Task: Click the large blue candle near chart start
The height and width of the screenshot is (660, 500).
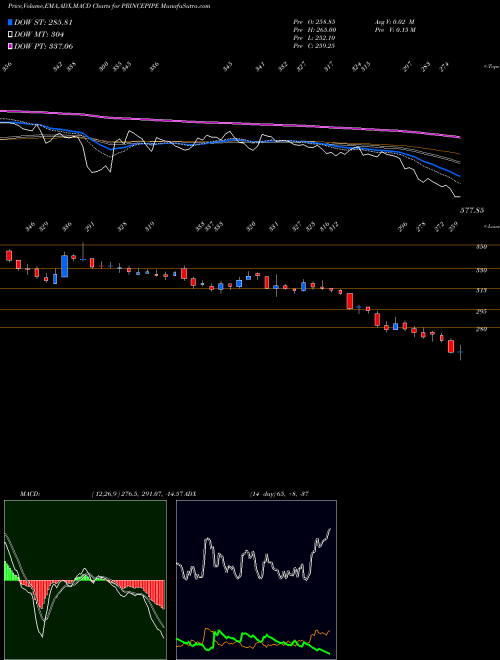Action: click(64, 266)
